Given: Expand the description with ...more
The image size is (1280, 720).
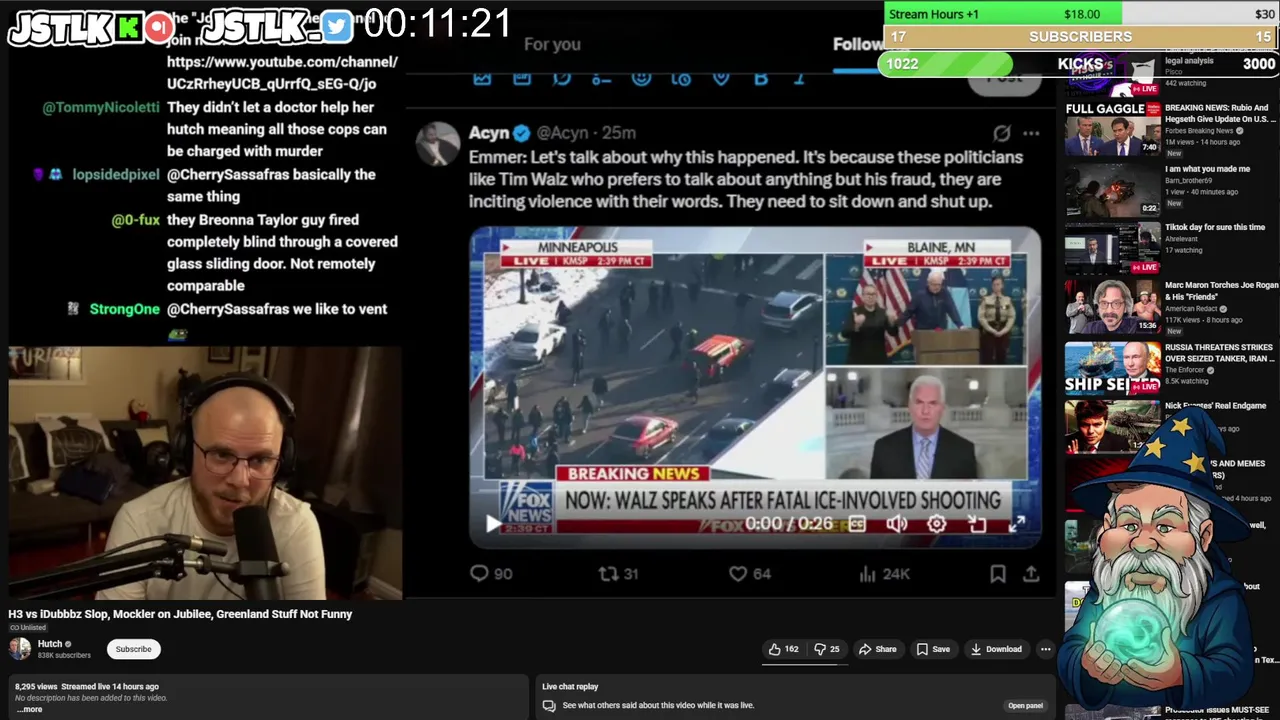Looking at the screenshot, I should (x=30, y=709).
